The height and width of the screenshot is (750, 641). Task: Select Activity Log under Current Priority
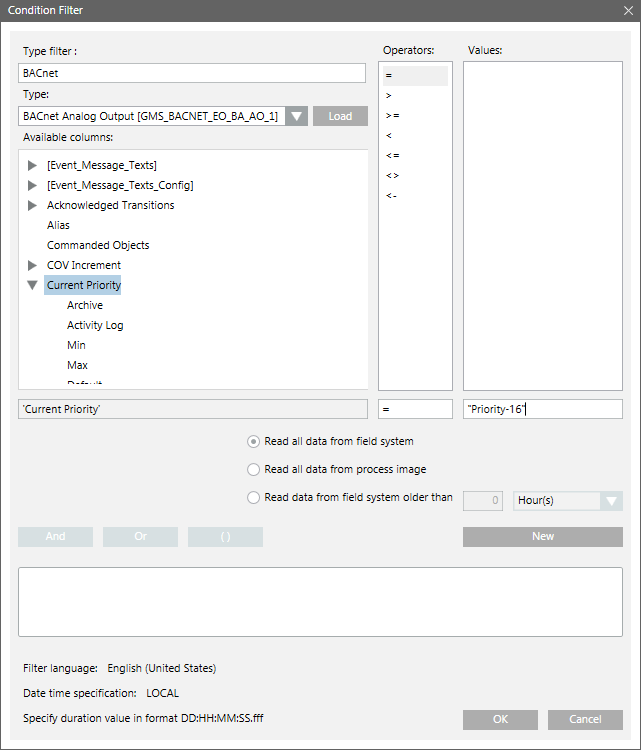[x=95, y=325]
